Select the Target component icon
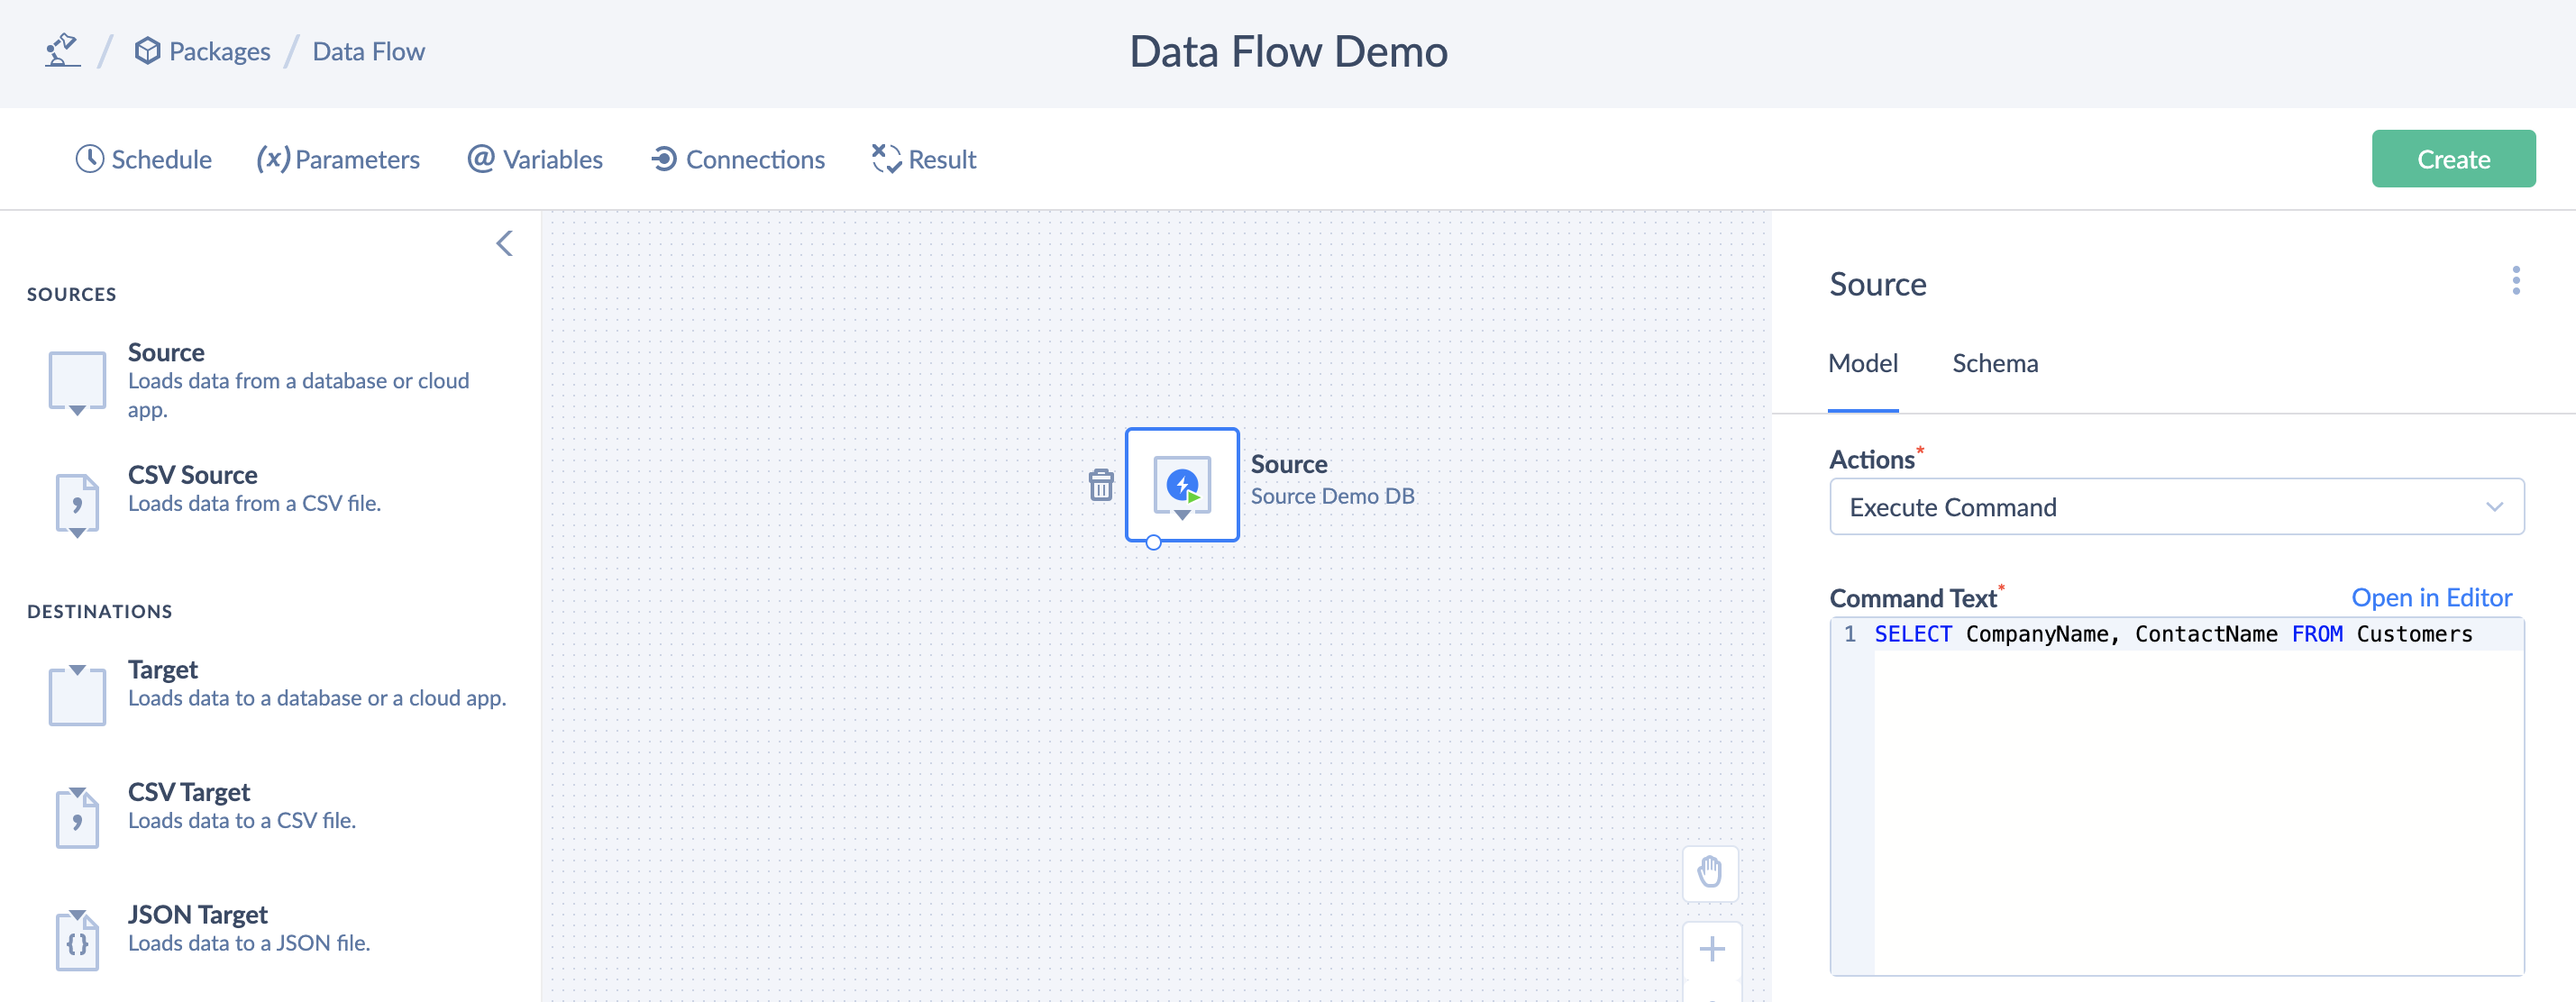Image resolution: width=2576 pixels, height=1002 pixels. (x=77, y=694)
